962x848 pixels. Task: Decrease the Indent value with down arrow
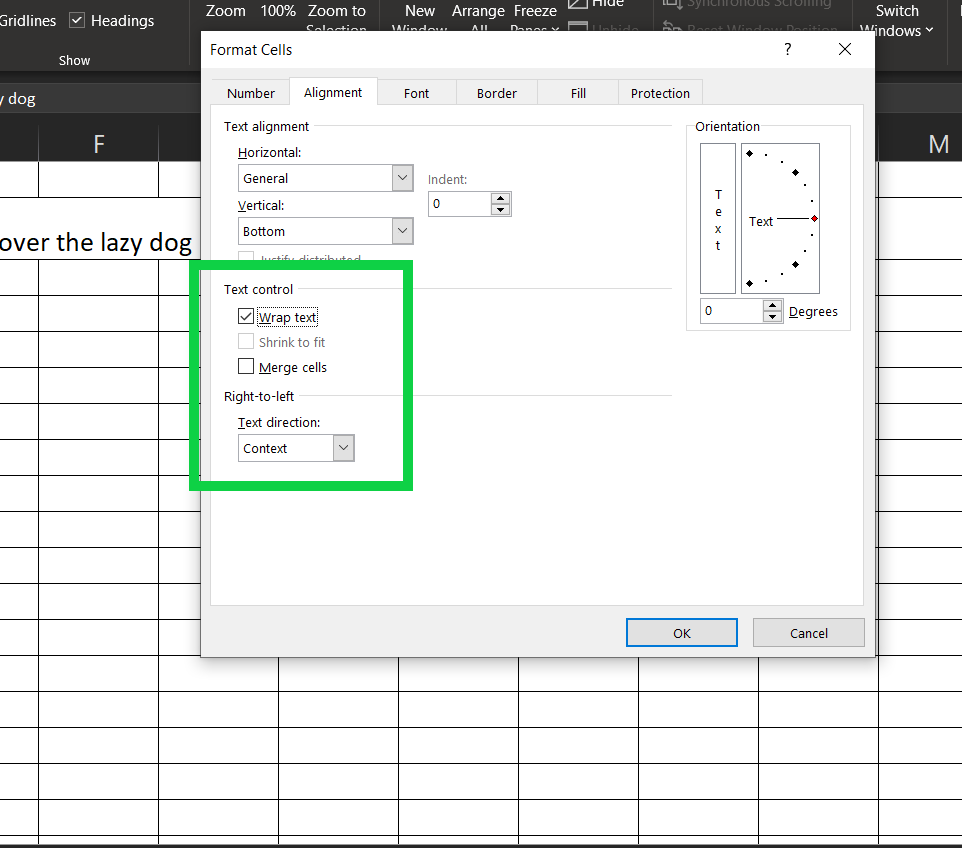click(x=501, y=210)
